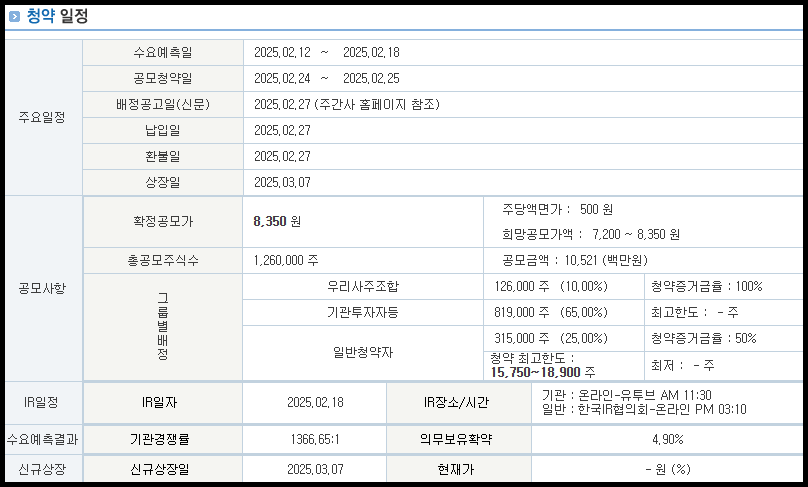Click the 공모사항 row header

[42, 289]
